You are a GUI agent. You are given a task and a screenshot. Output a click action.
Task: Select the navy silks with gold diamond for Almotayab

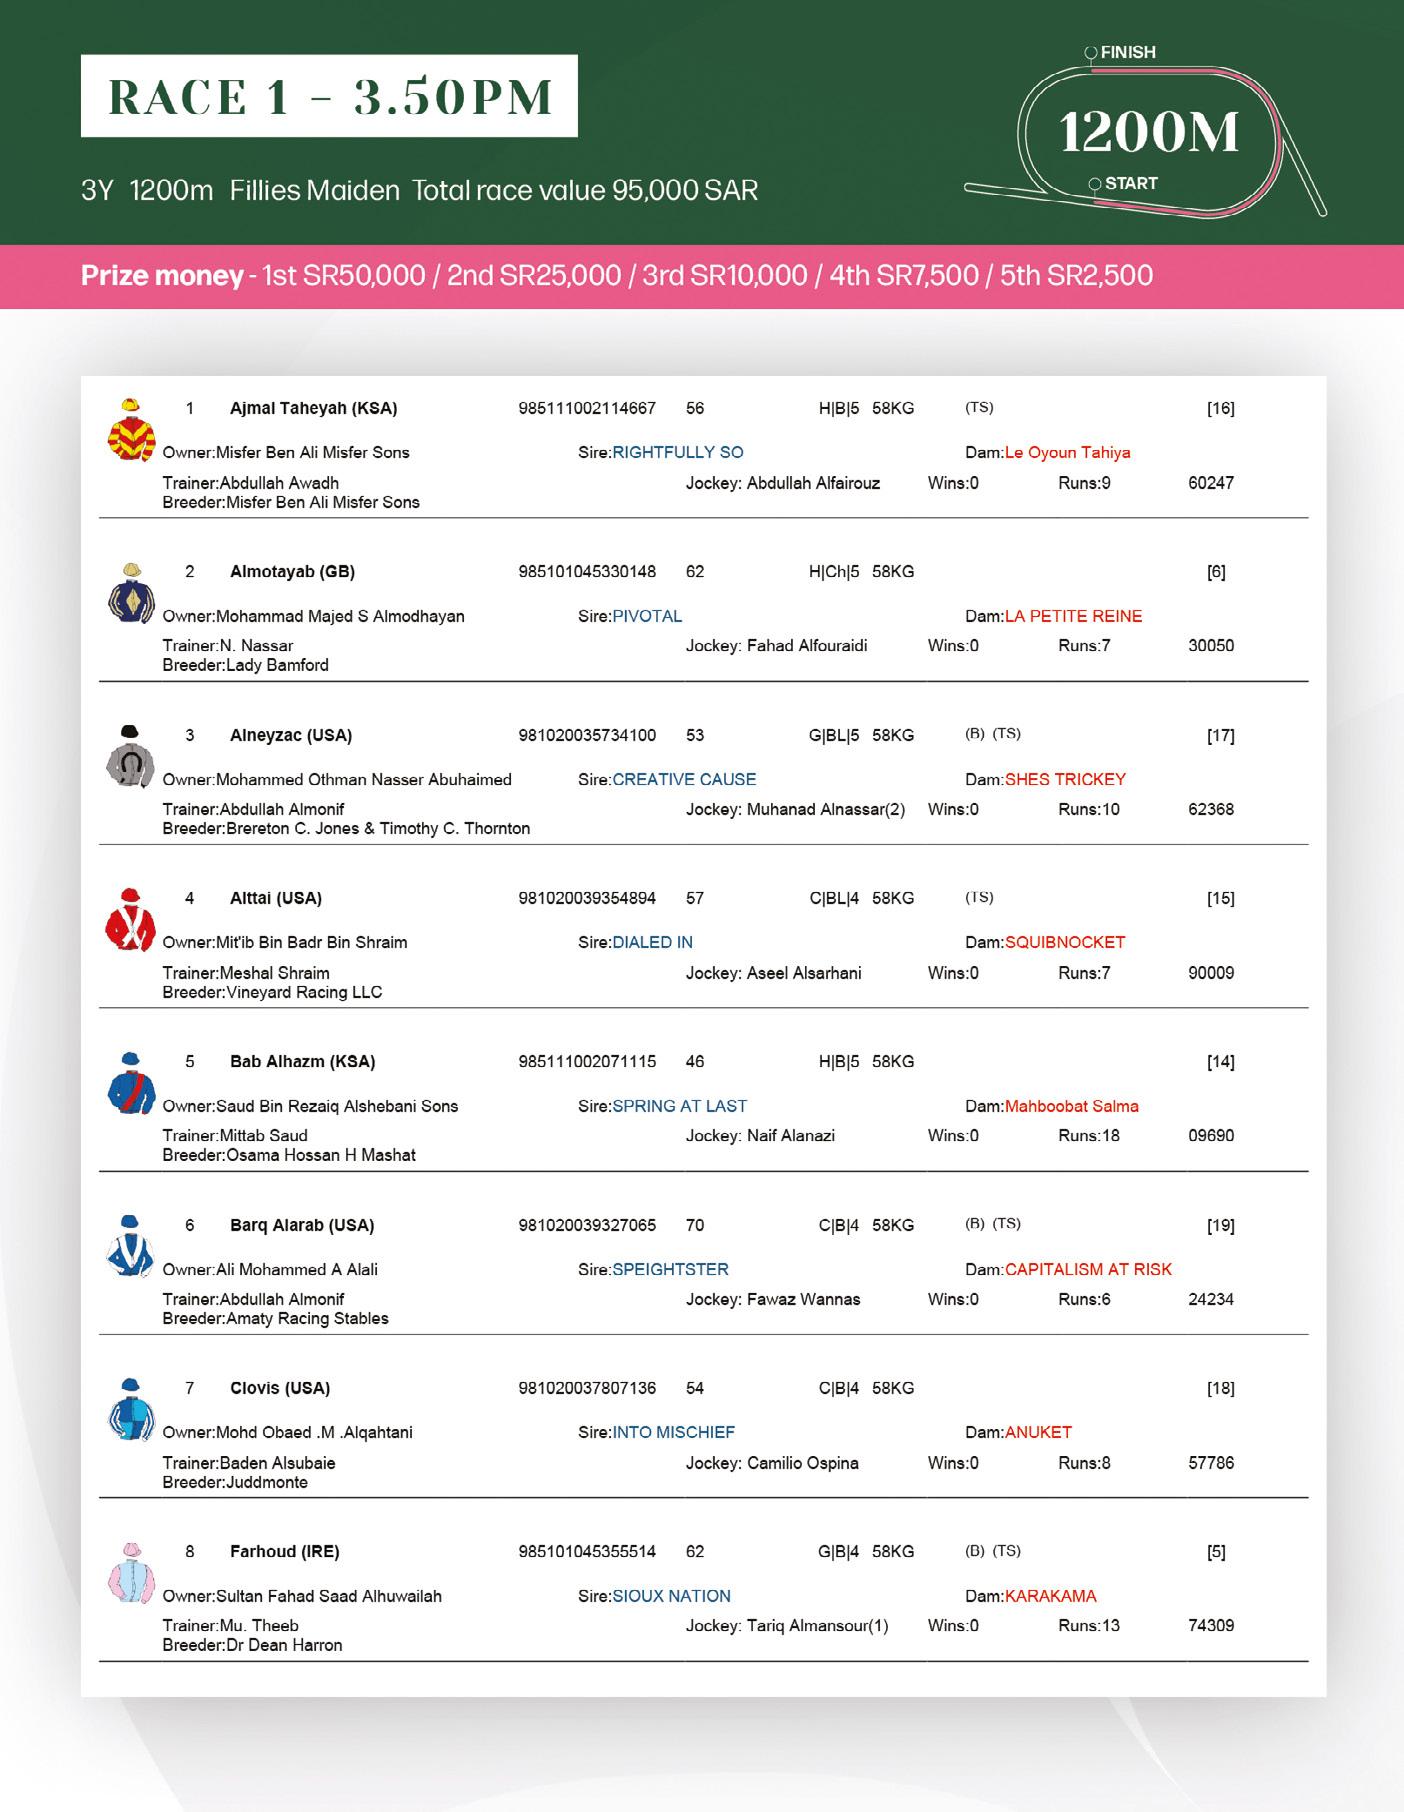coord(131,593)
